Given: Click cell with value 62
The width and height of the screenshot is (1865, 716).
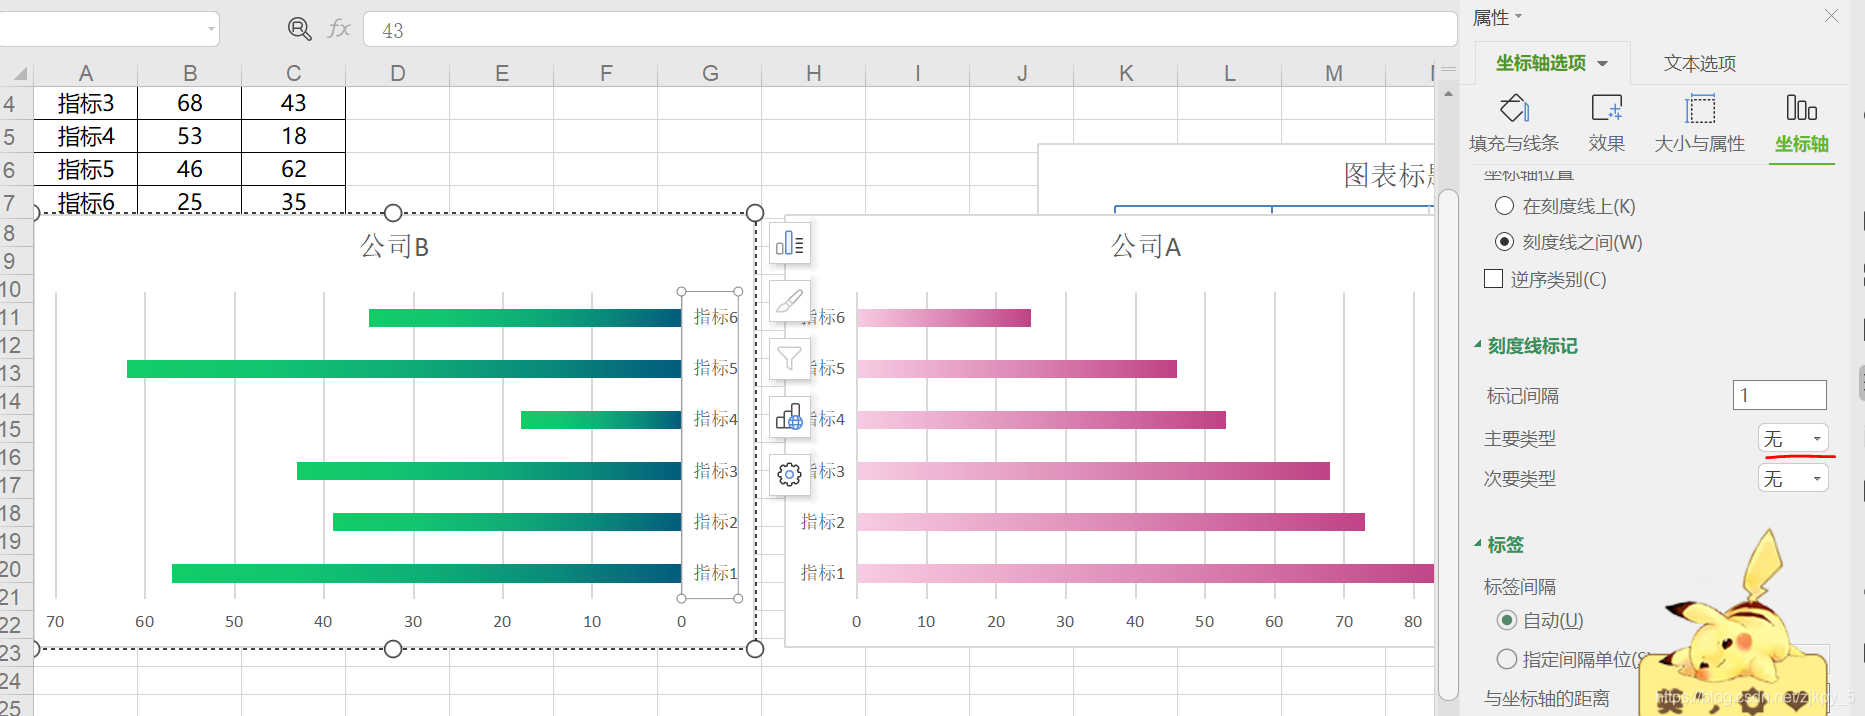Looking at the screenshot, I should tap(294, 169).
